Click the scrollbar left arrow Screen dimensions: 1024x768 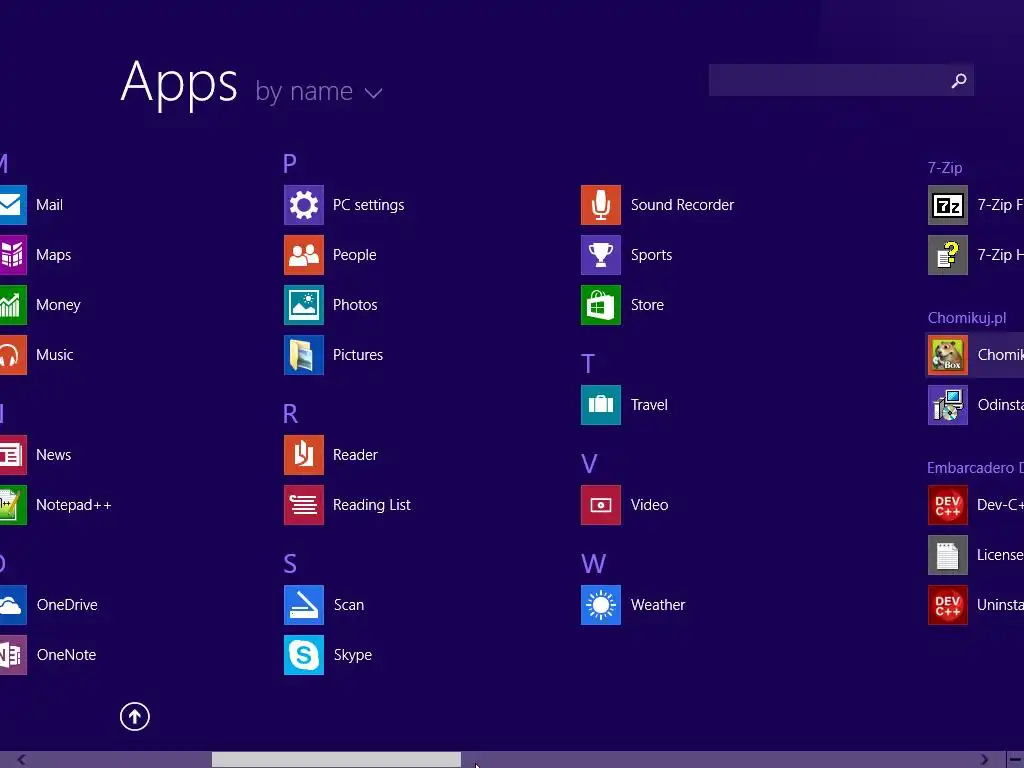pyautogui.click(x=22, y=760)
